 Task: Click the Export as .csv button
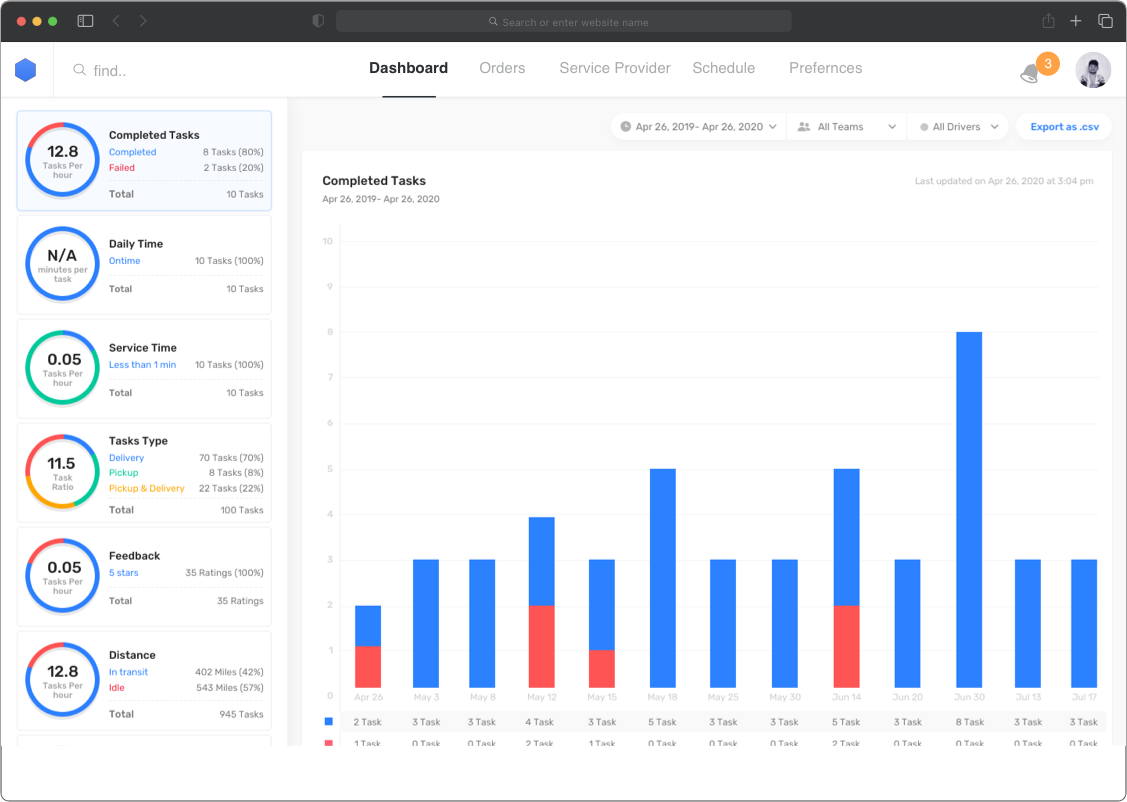(x=1064, y=127)
